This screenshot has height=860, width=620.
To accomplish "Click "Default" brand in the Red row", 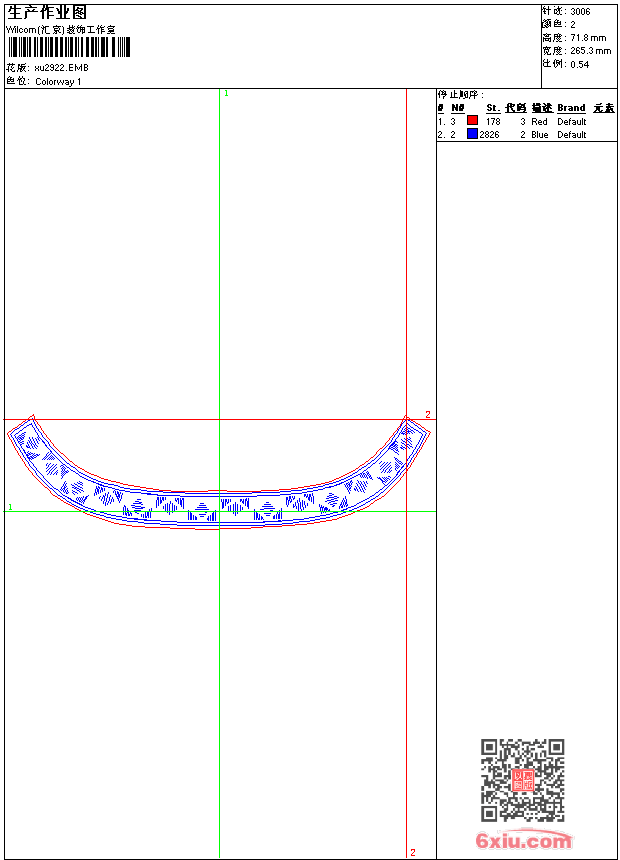I will point(572,122).
